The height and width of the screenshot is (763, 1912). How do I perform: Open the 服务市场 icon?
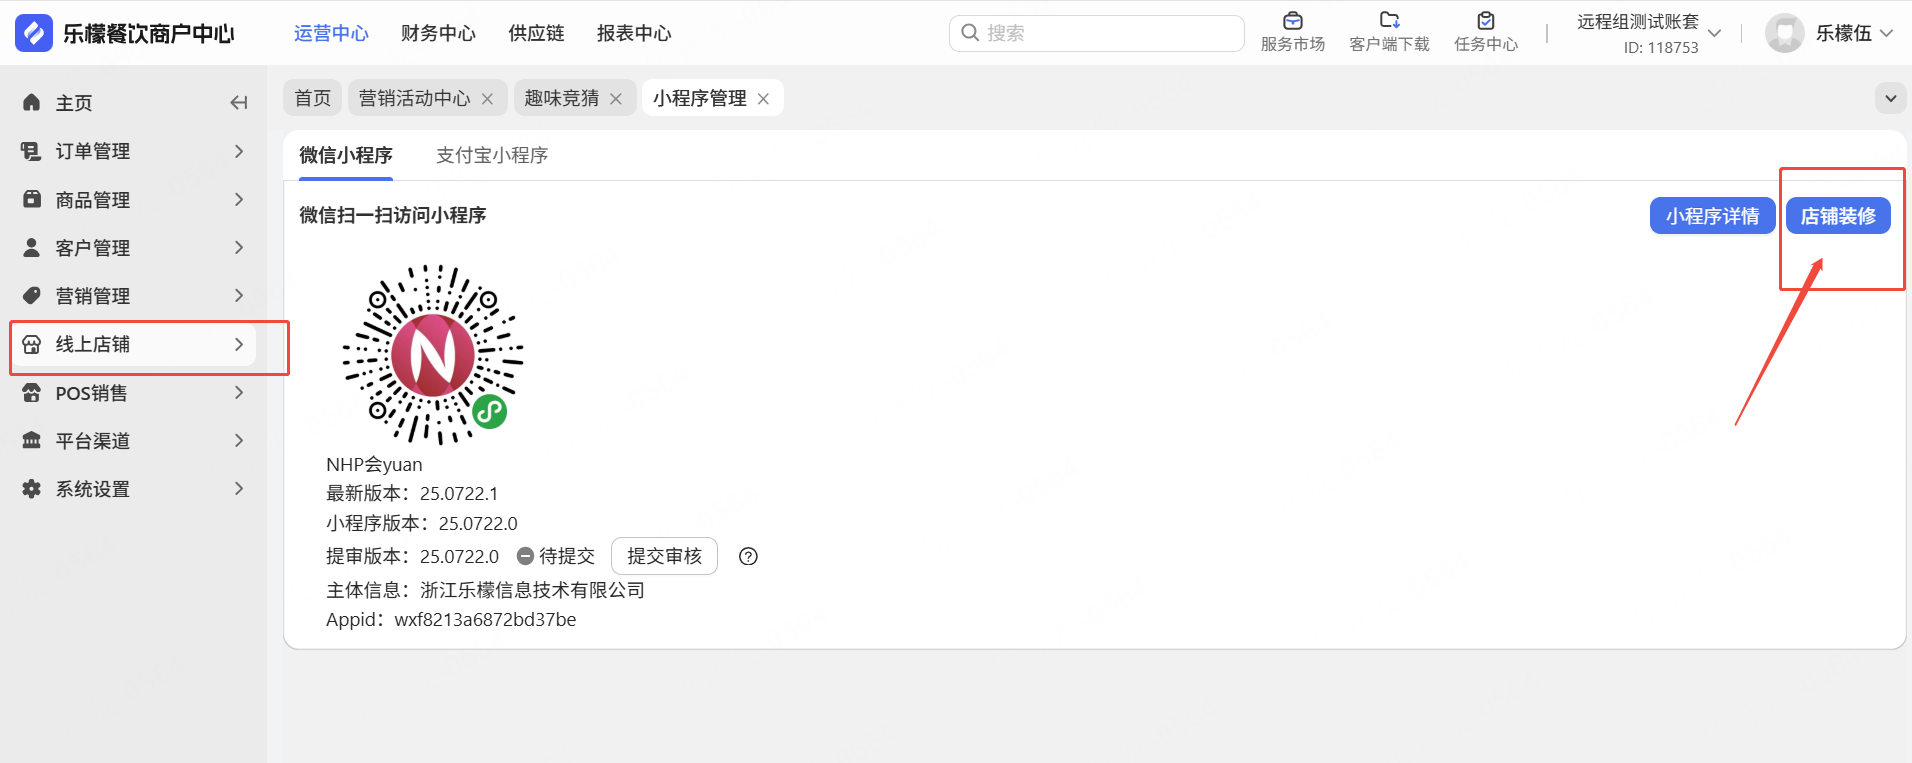[1293, 20]
